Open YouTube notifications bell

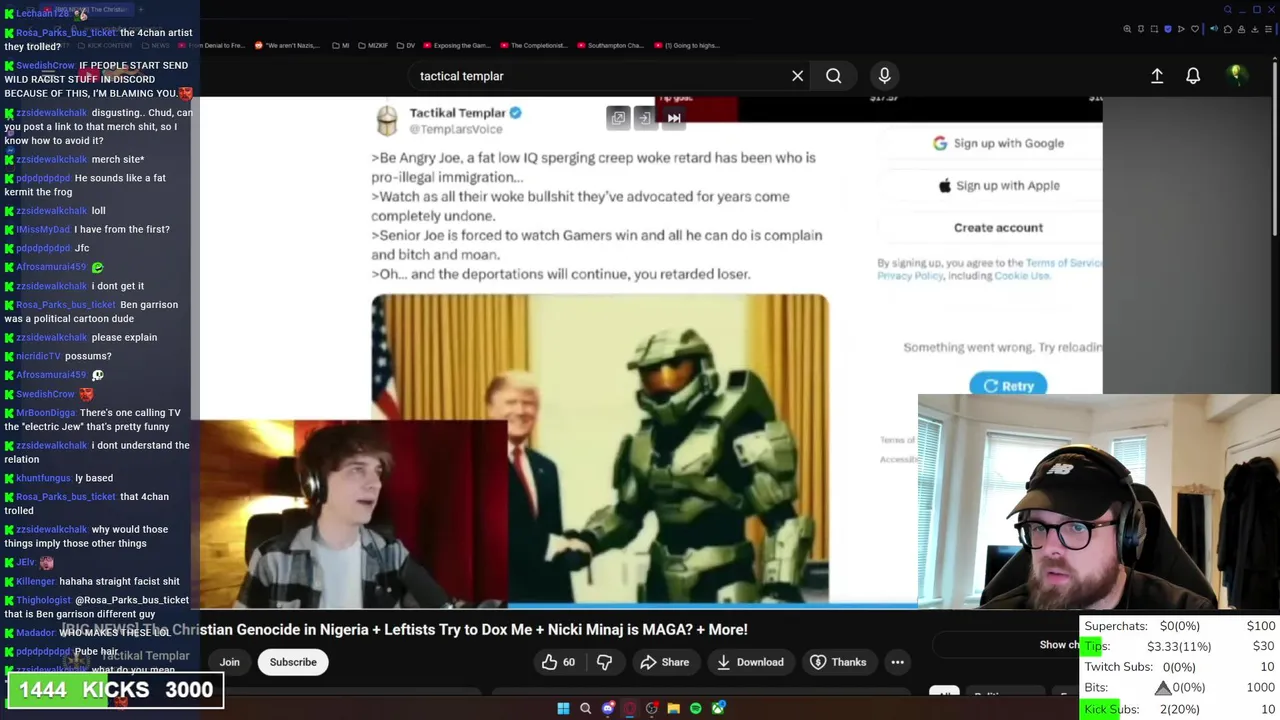(x=1193, y=76)
